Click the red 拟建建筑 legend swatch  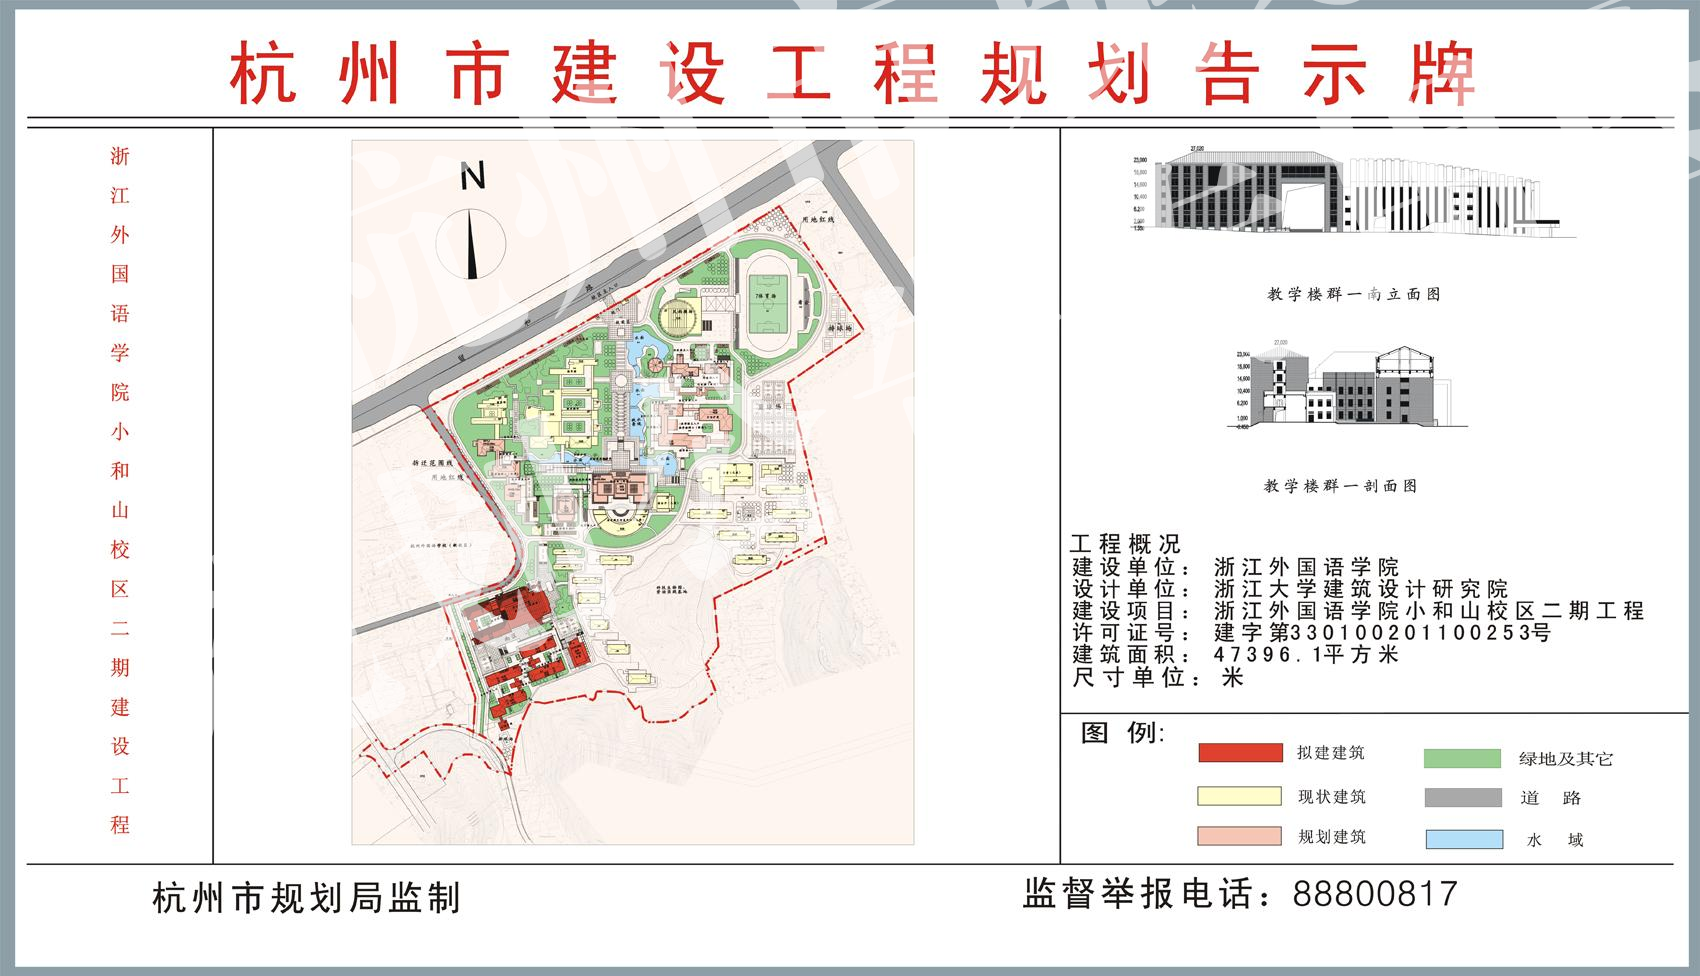tap(1240, 753)
